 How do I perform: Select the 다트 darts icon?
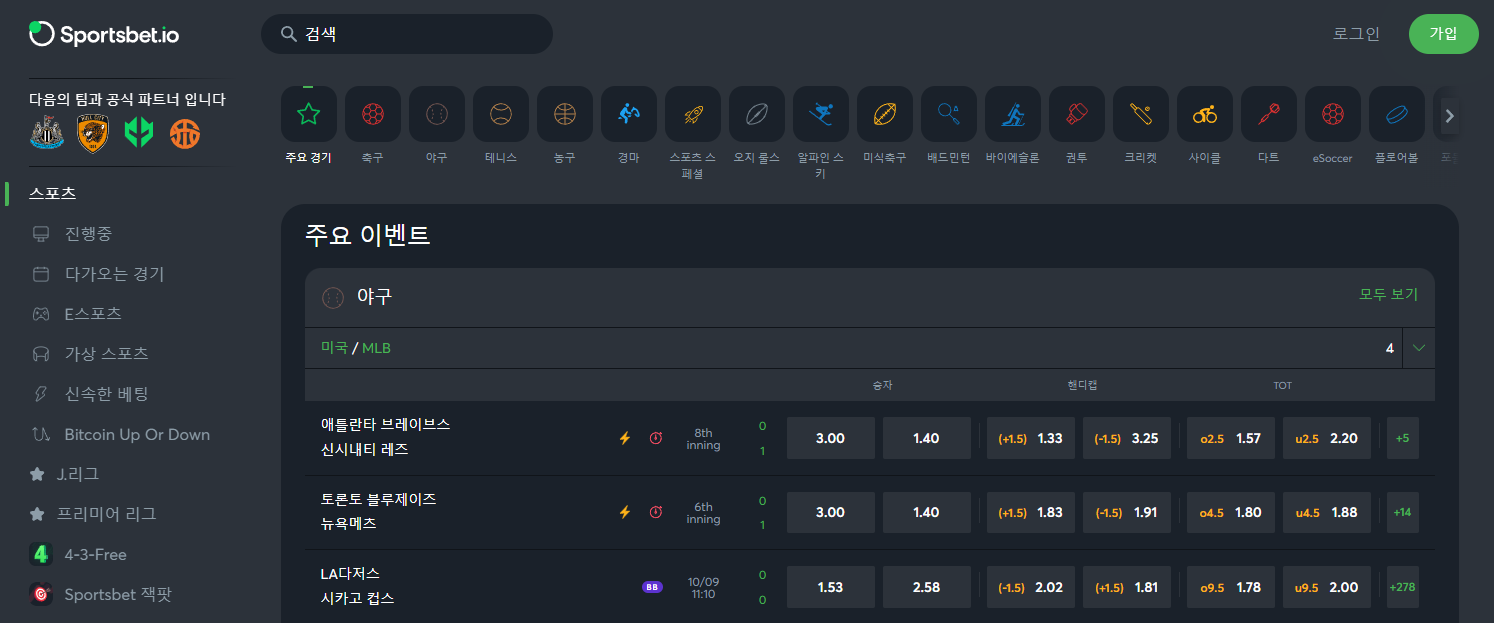point(1268,114)
